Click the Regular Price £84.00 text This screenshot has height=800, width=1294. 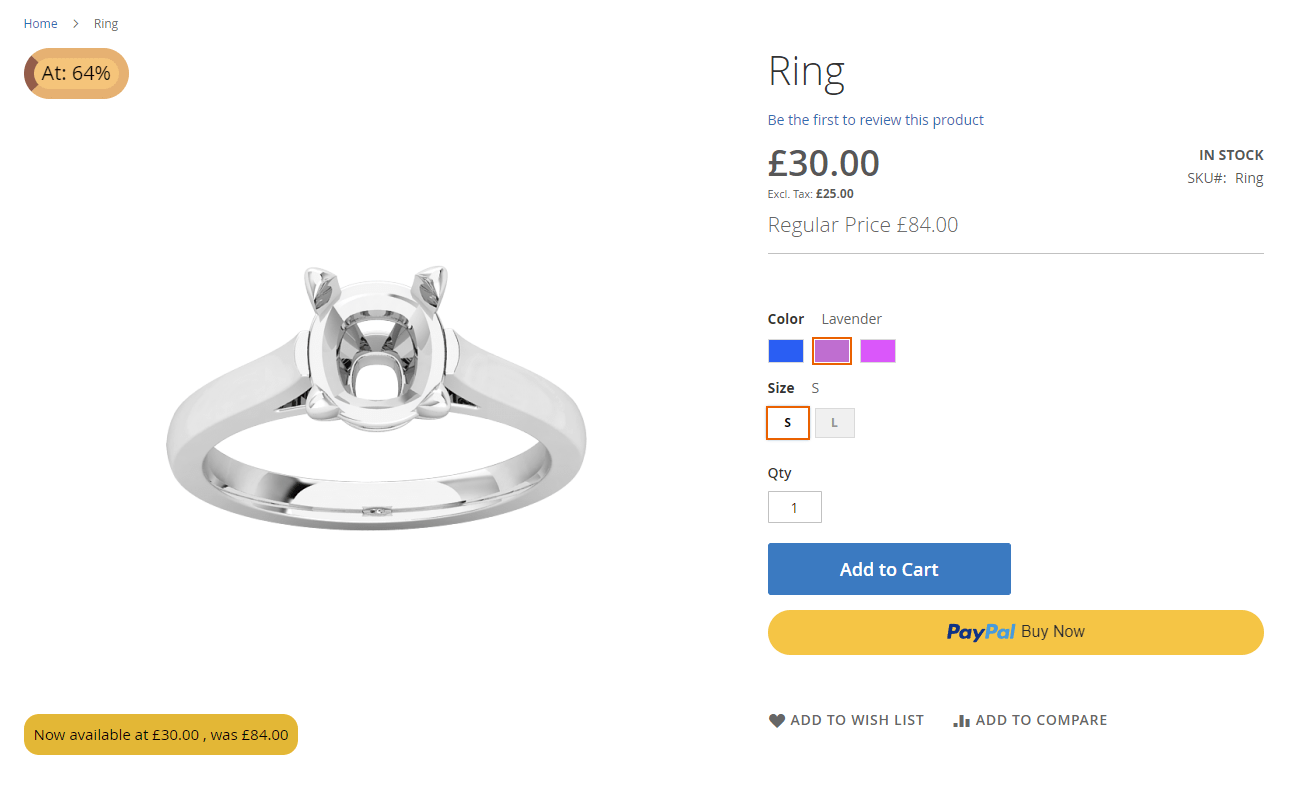click(863, 225)
